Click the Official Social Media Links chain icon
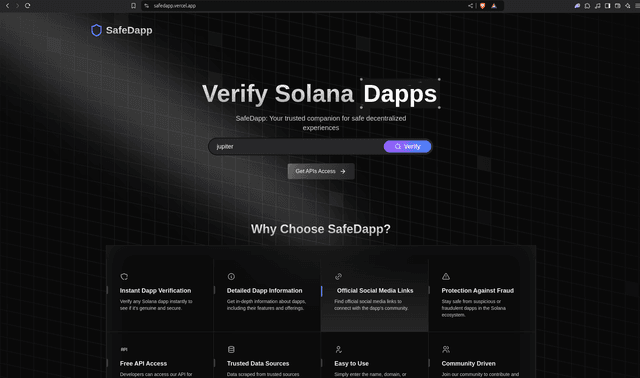This screenshot has height=378, width=640. pos(338,276)
